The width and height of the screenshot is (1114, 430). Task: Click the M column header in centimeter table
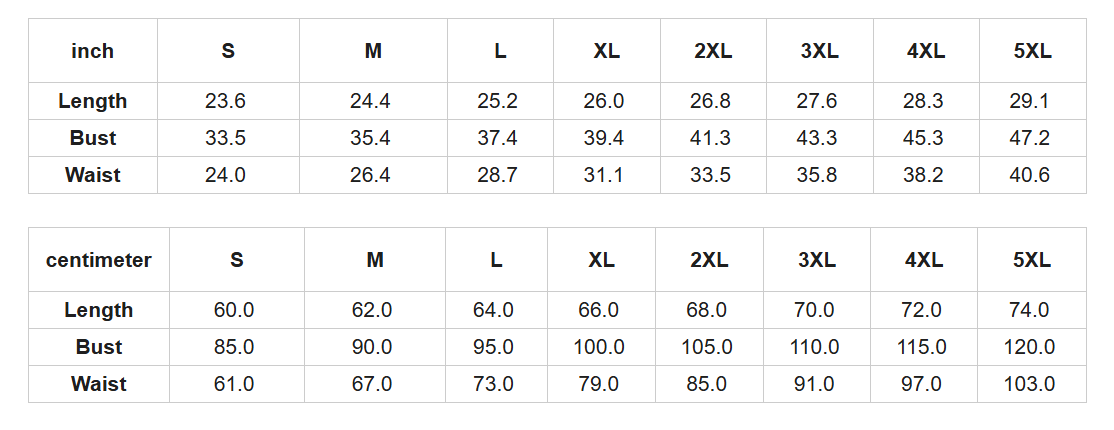(x=375, y=260)
